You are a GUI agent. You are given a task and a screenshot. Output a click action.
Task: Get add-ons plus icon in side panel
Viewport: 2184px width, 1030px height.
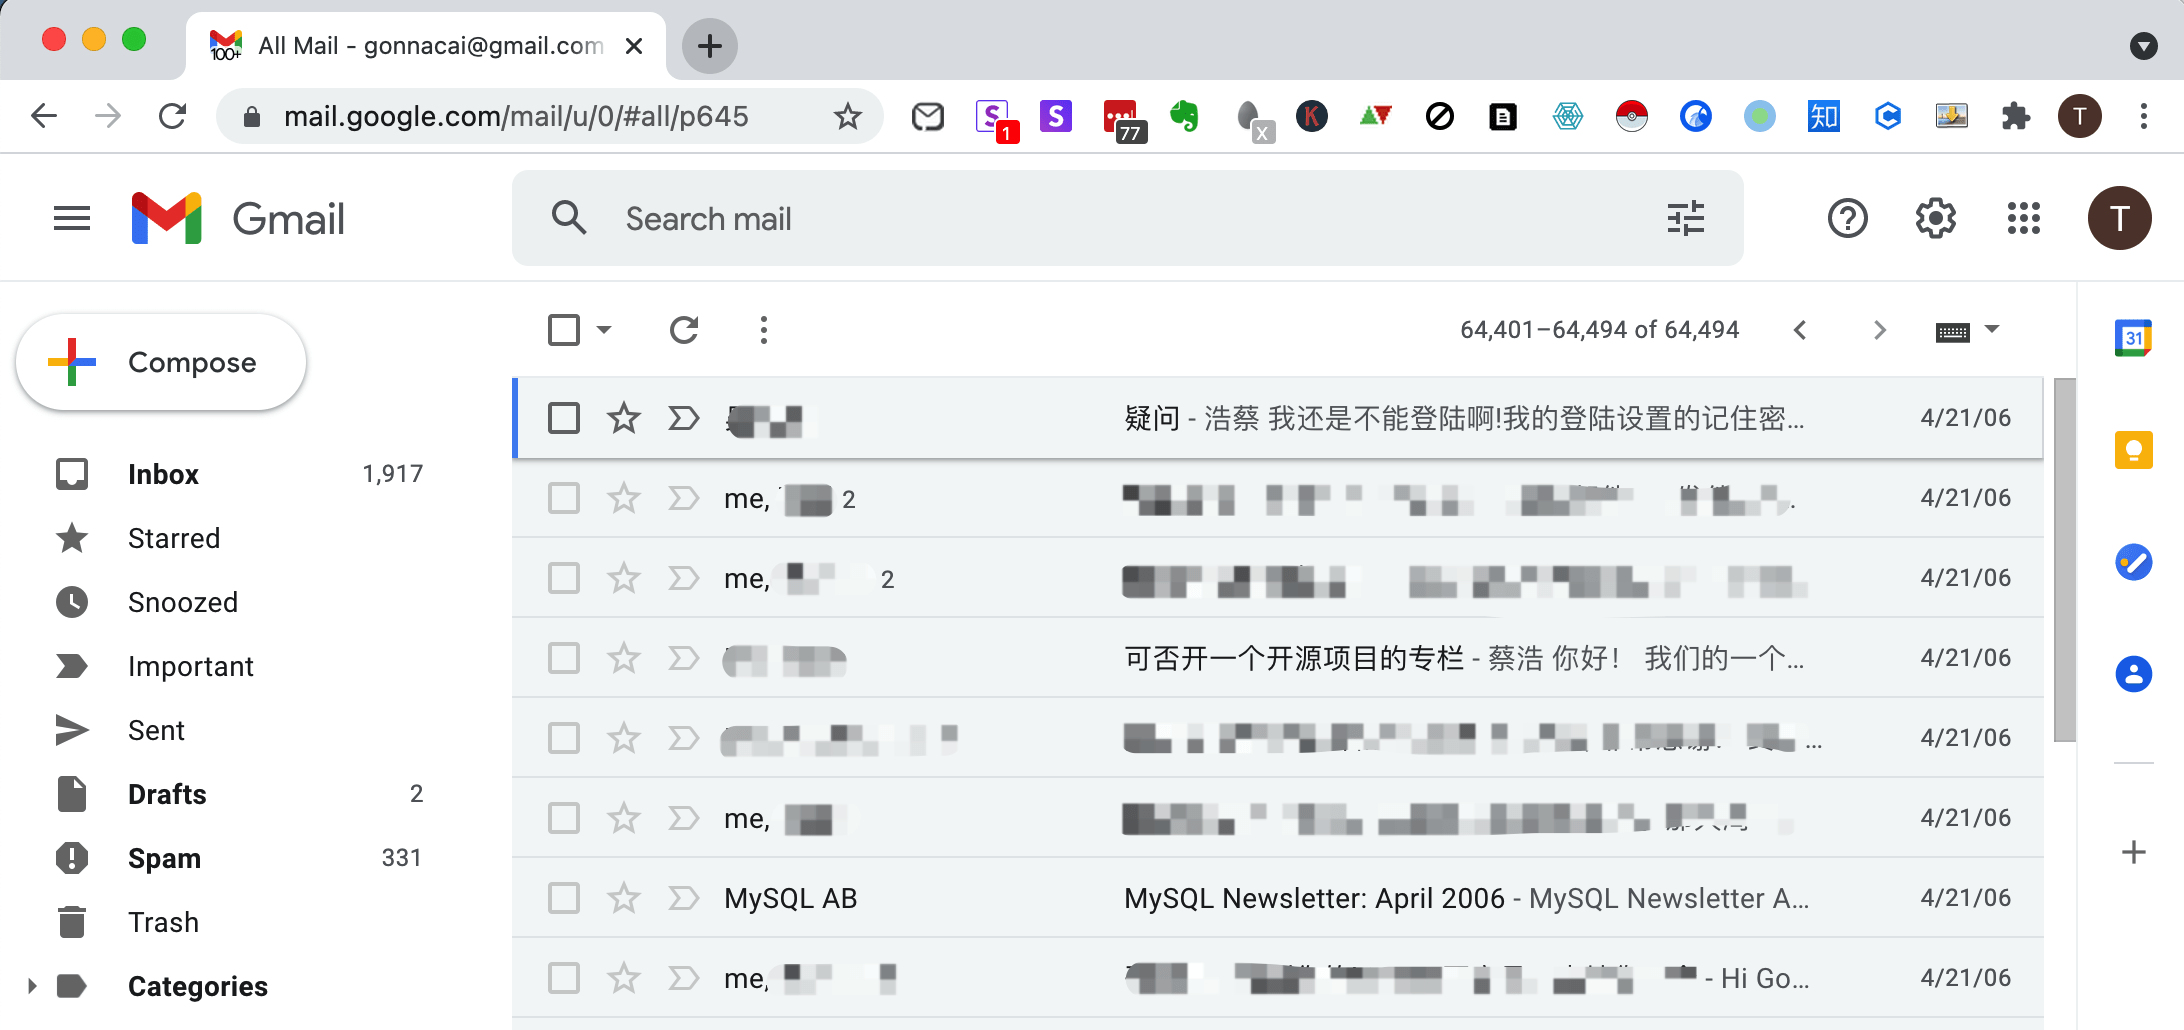click(x=2133, y=852)
